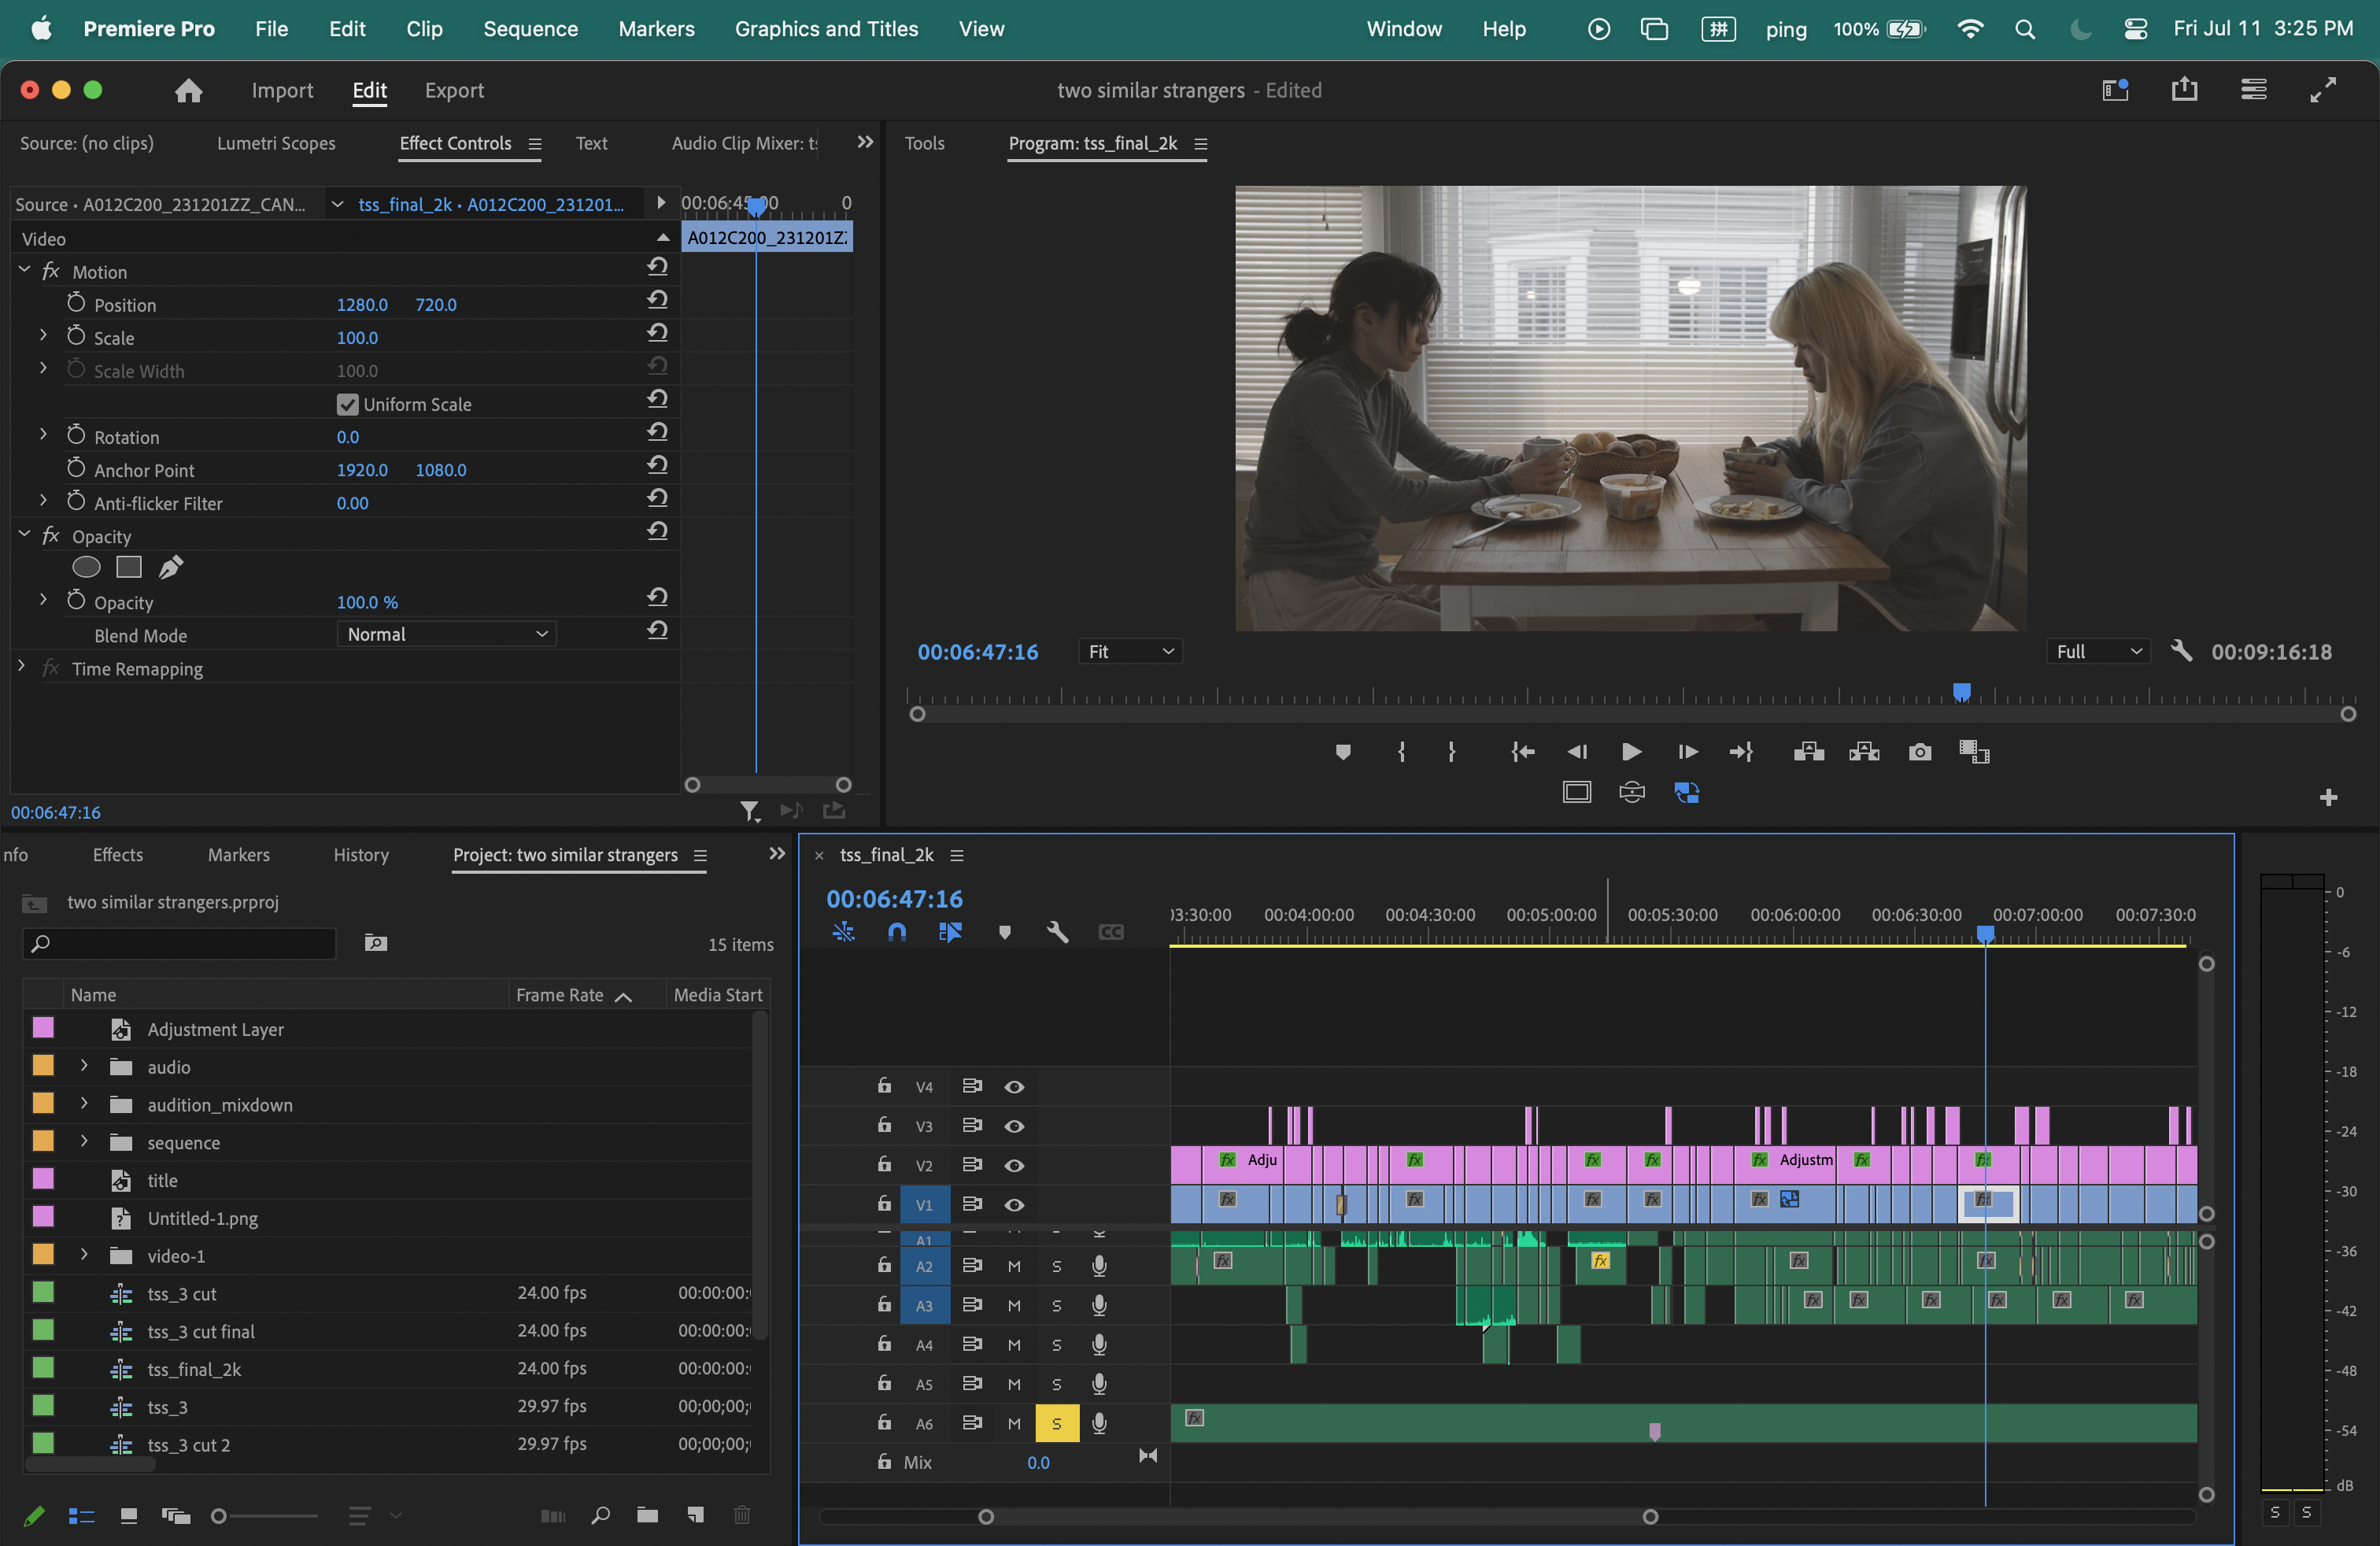Expand the Time Remapping effect
This screenshot has height=1546, width=2380.
click(x=21, y=666)
